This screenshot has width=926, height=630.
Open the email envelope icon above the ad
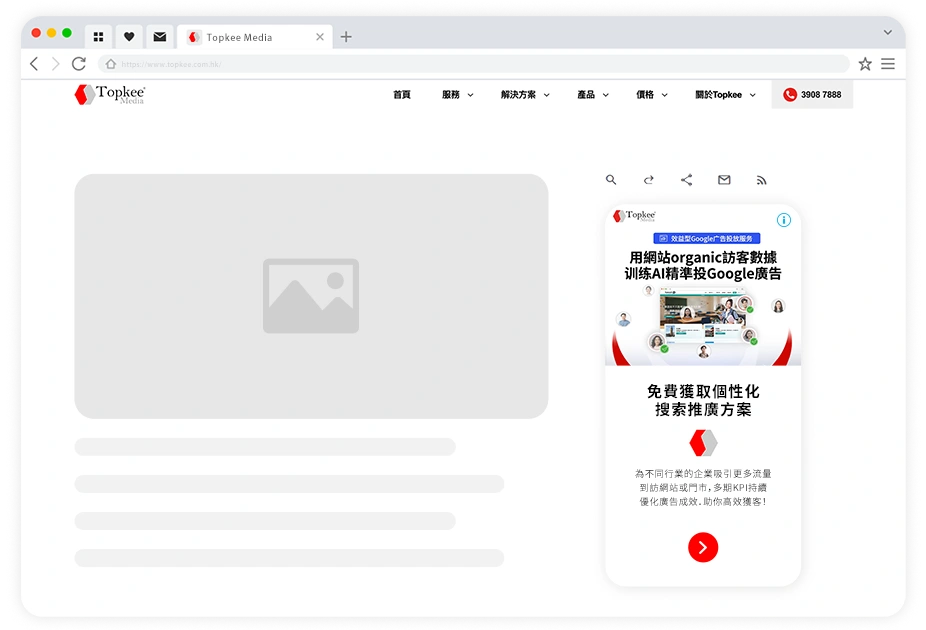pyautogui.click(x=724, y=180)
